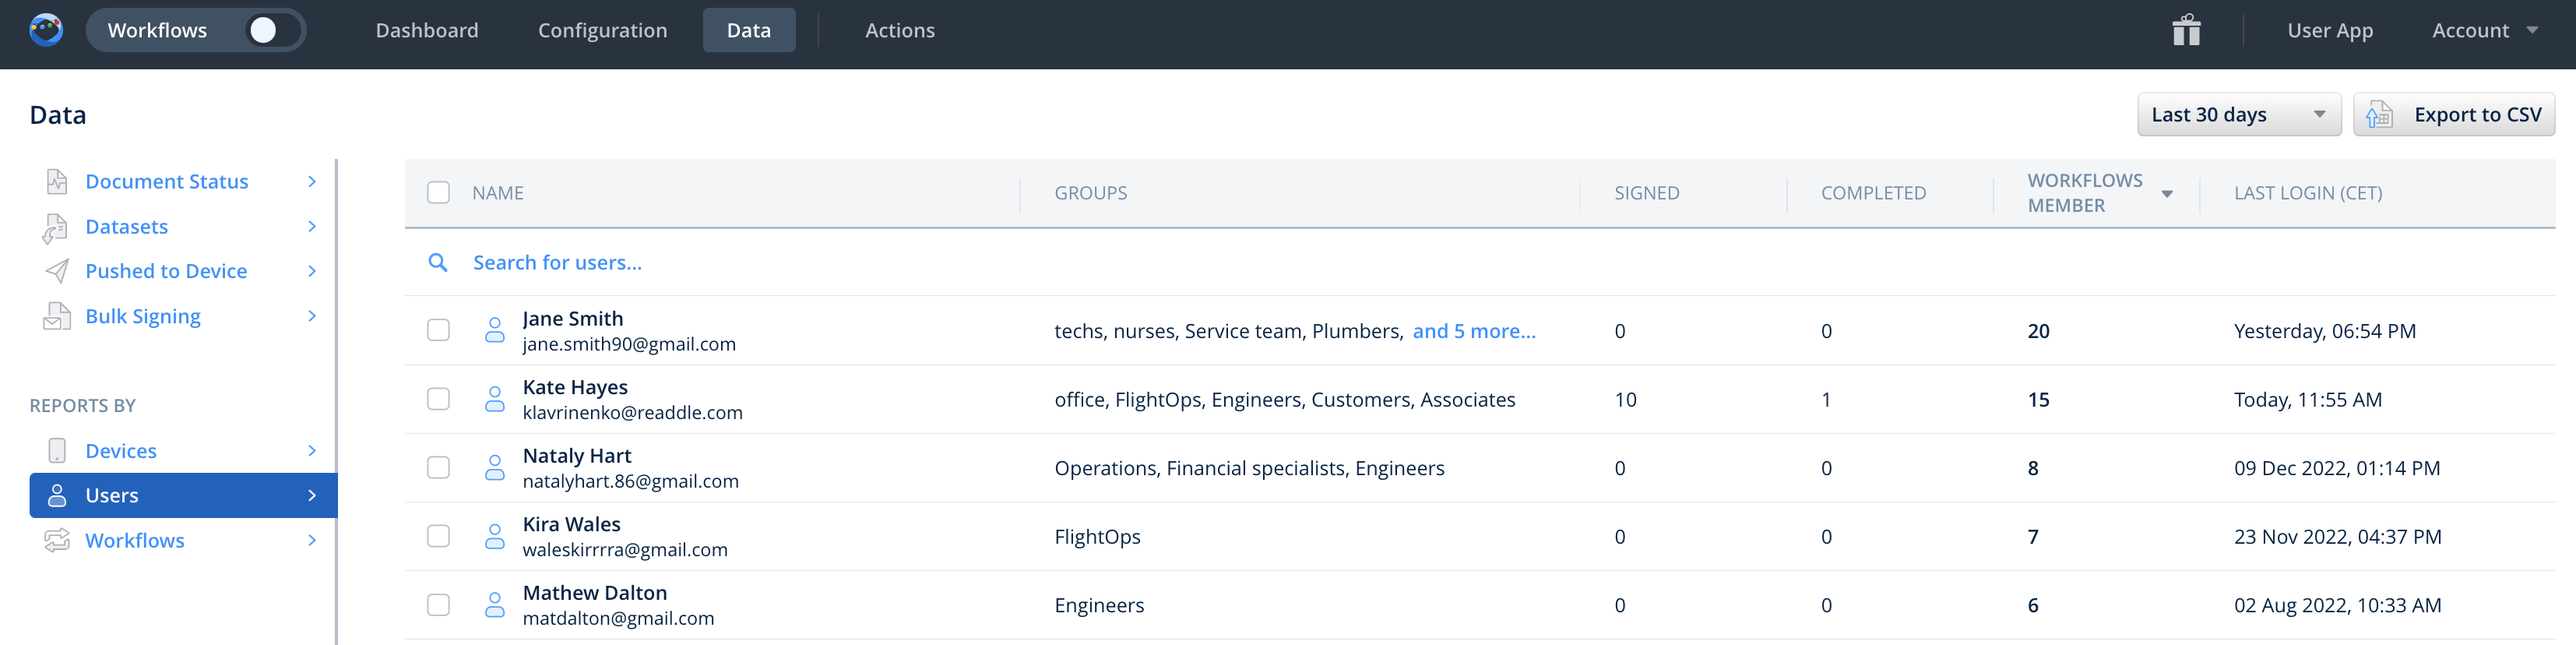The width and height of the screenshot is (2576, 645).
Task: Click the Devices phone icon
Action: pyautogui.click(x=57, y=451)
